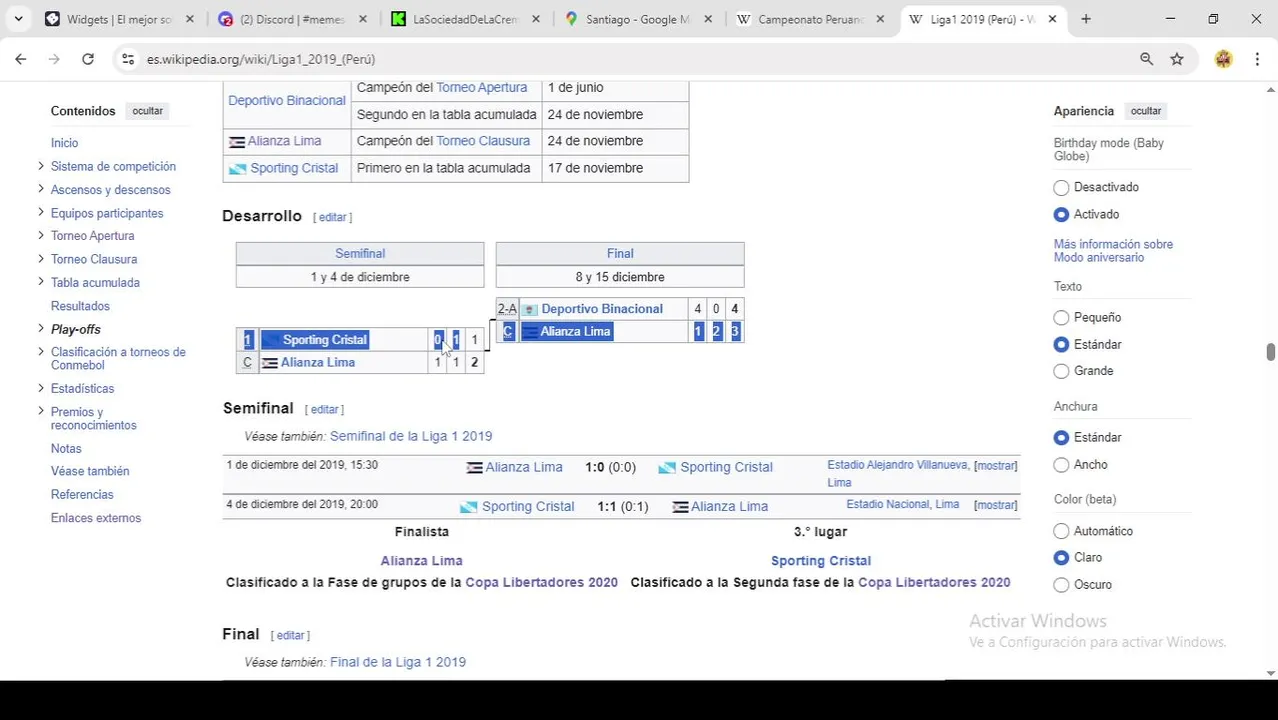
Task: Close the Santiago Google Maps tab
Action: (708, 19)
